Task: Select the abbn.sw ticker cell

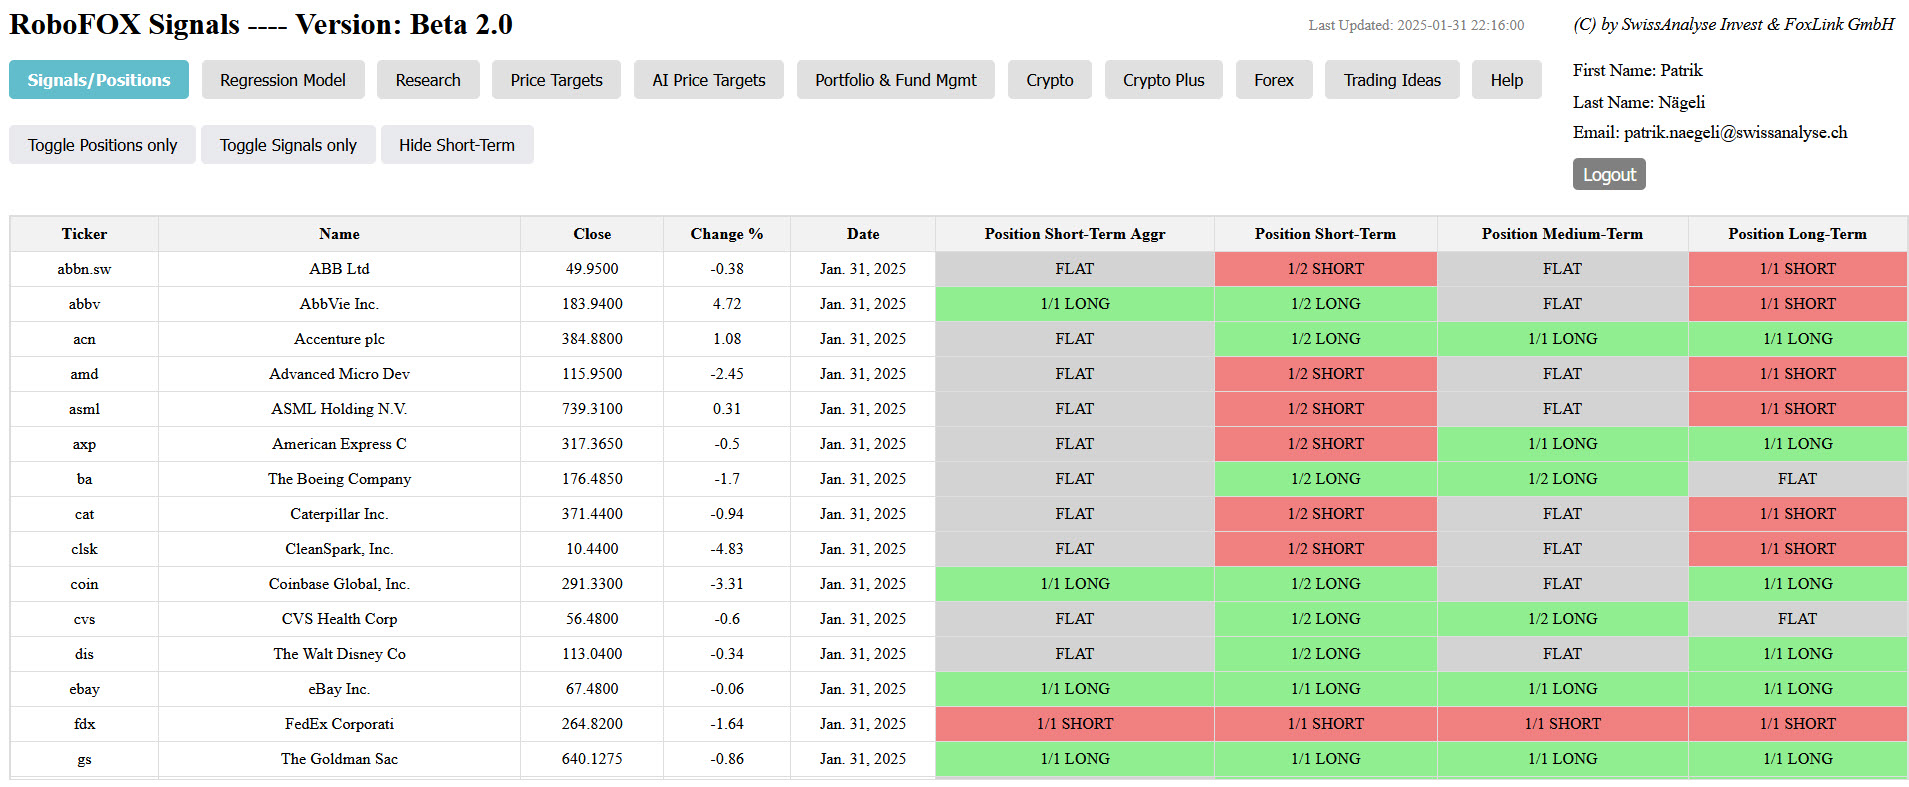Action: 84,269
